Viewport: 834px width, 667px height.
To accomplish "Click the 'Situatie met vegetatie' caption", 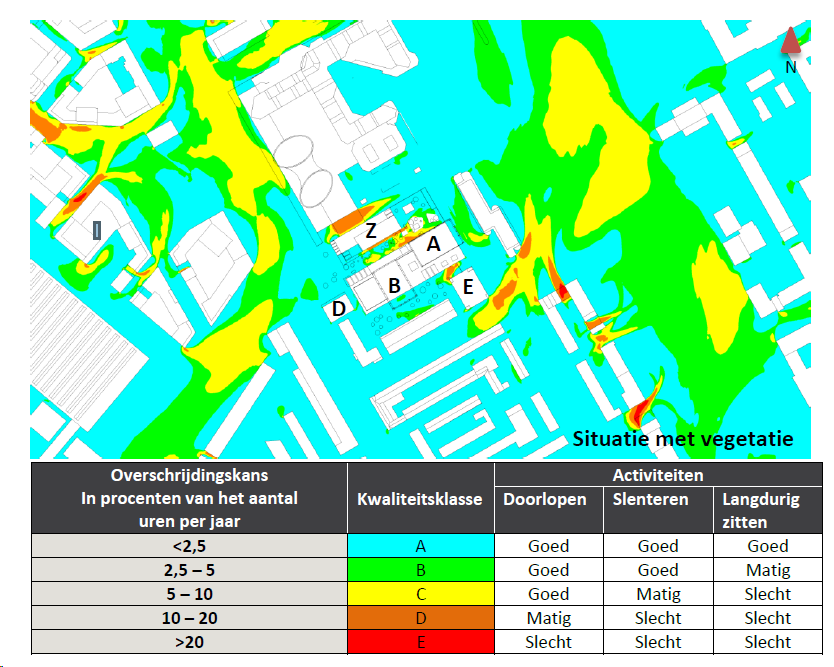I will (683, 439).
